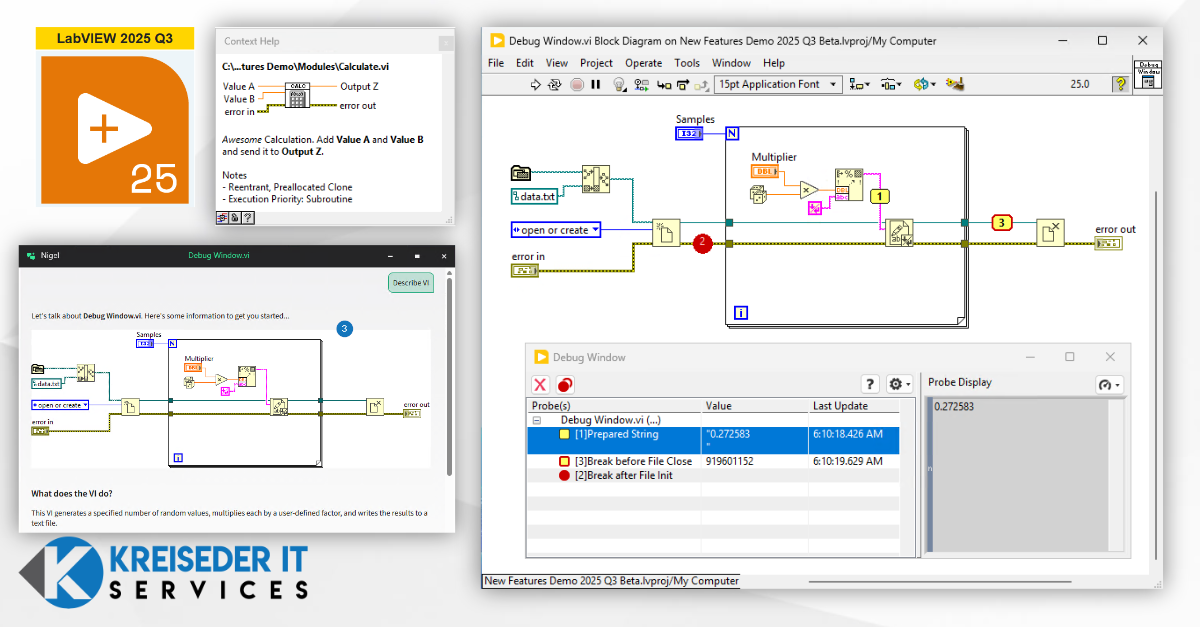
Task: Open the Window menu
Action: pyautogui.click(x=731, y=63)
